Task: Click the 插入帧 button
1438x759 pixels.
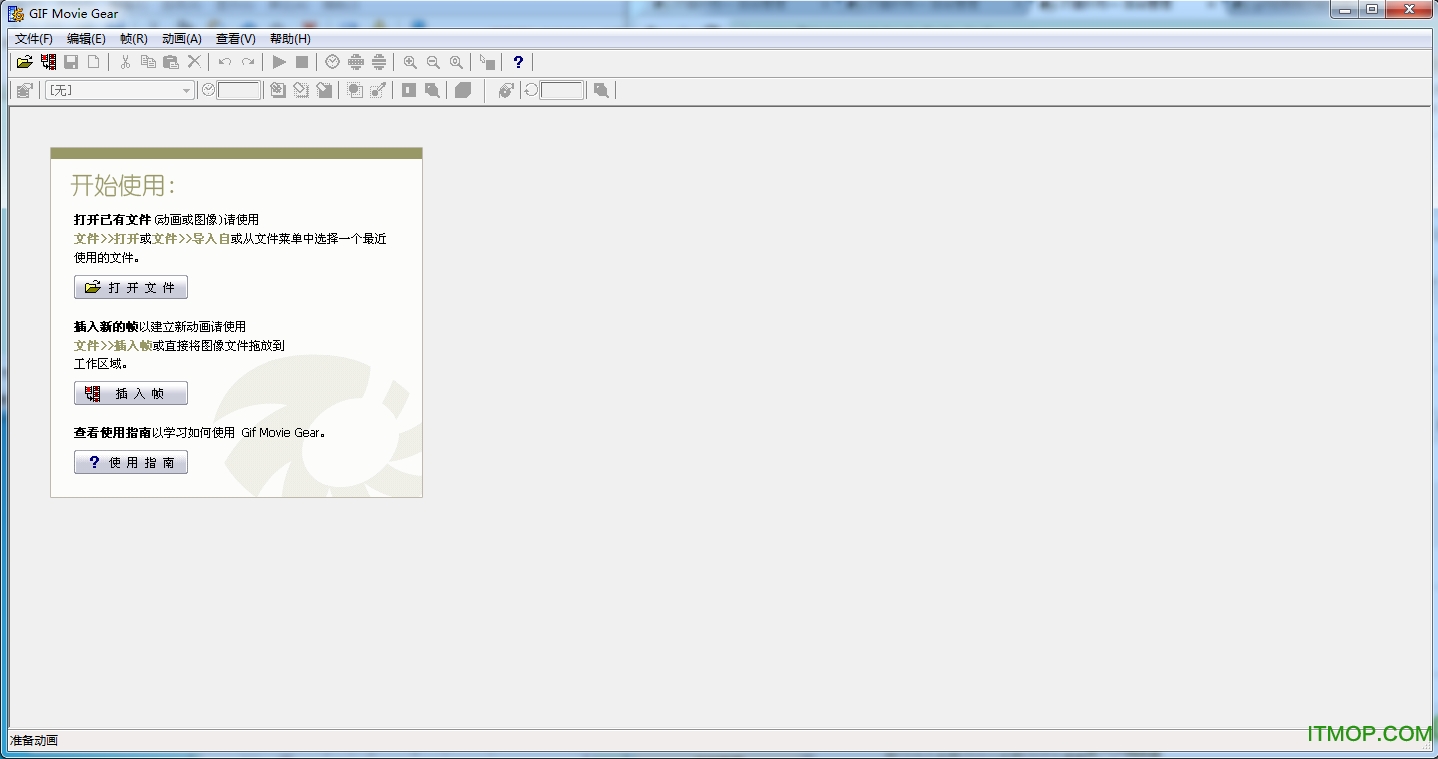Action: (131, 394)
